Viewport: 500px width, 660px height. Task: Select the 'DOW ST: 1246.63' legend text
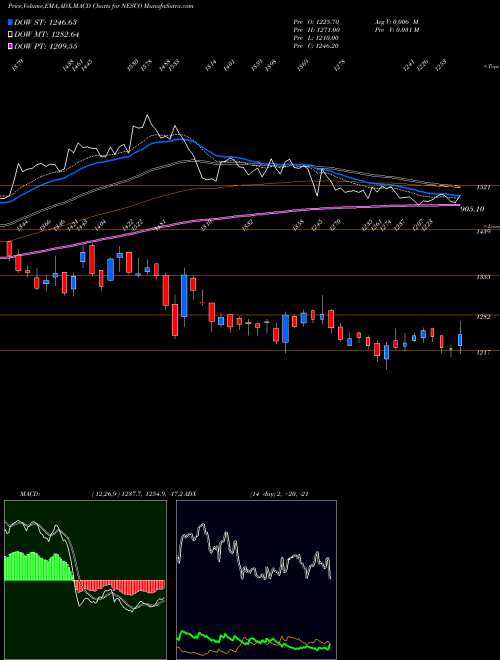[45, 22]
